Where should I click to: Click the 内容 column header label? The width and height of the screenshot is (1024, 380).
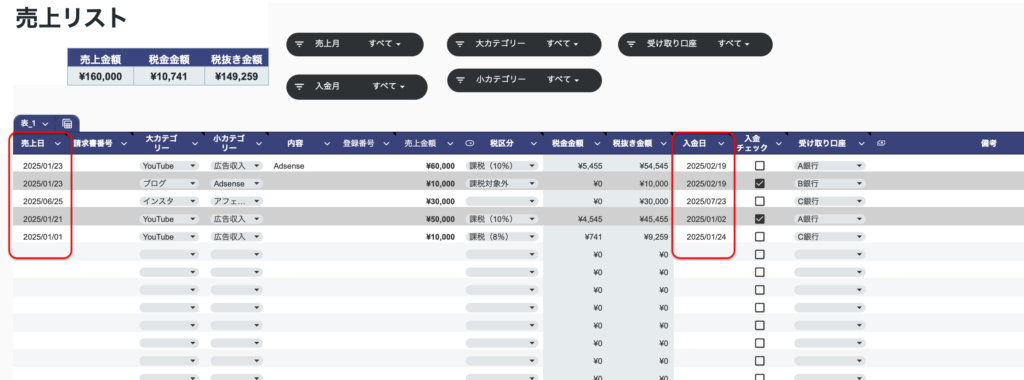click(296, 144)
